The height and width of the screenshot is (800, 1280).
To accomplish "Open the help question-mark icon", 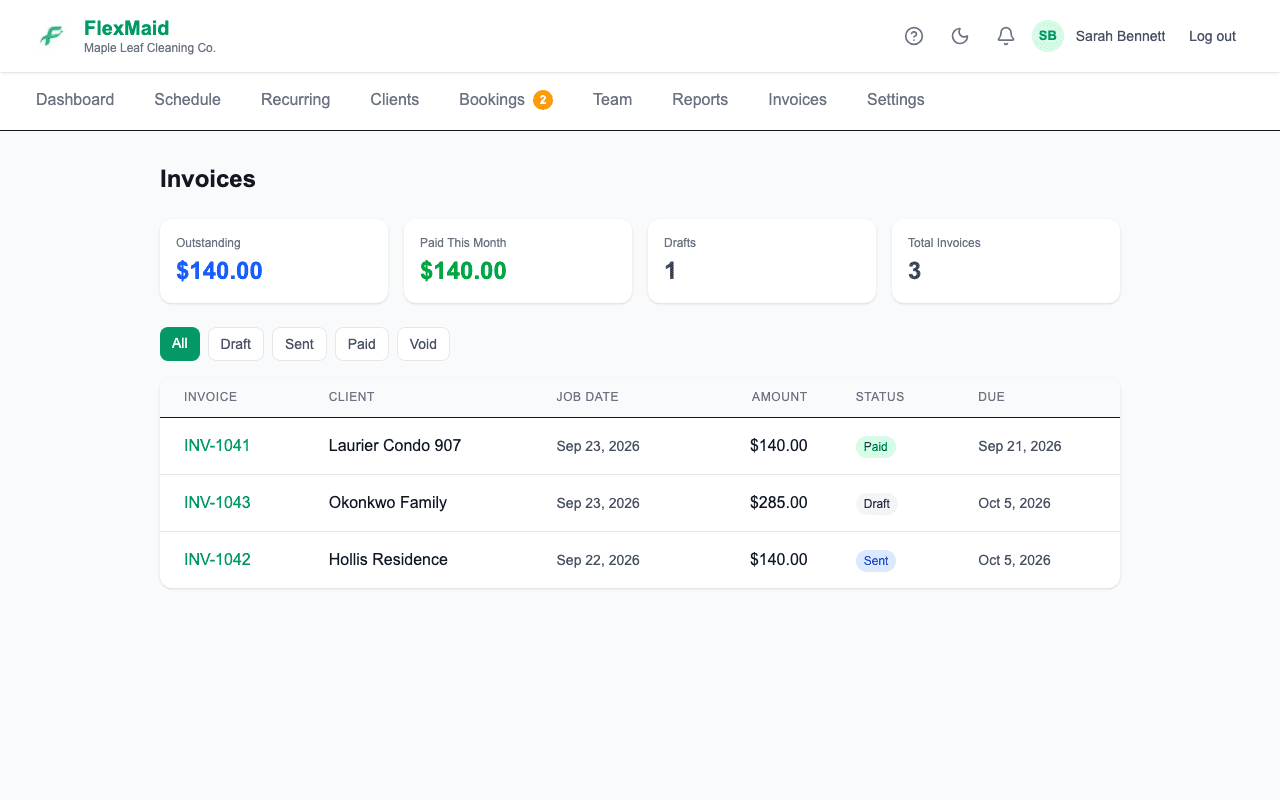I will [x=914, y=36].
